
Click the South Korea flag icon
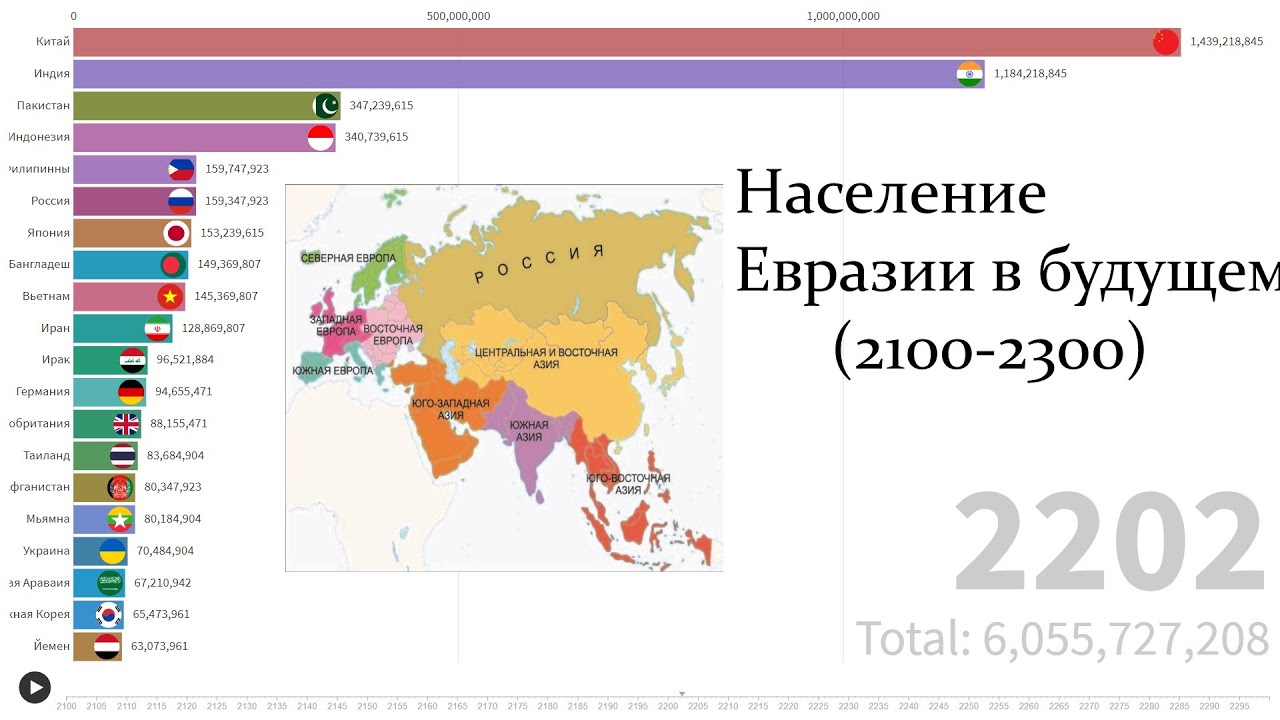click(x=109, y=614)
